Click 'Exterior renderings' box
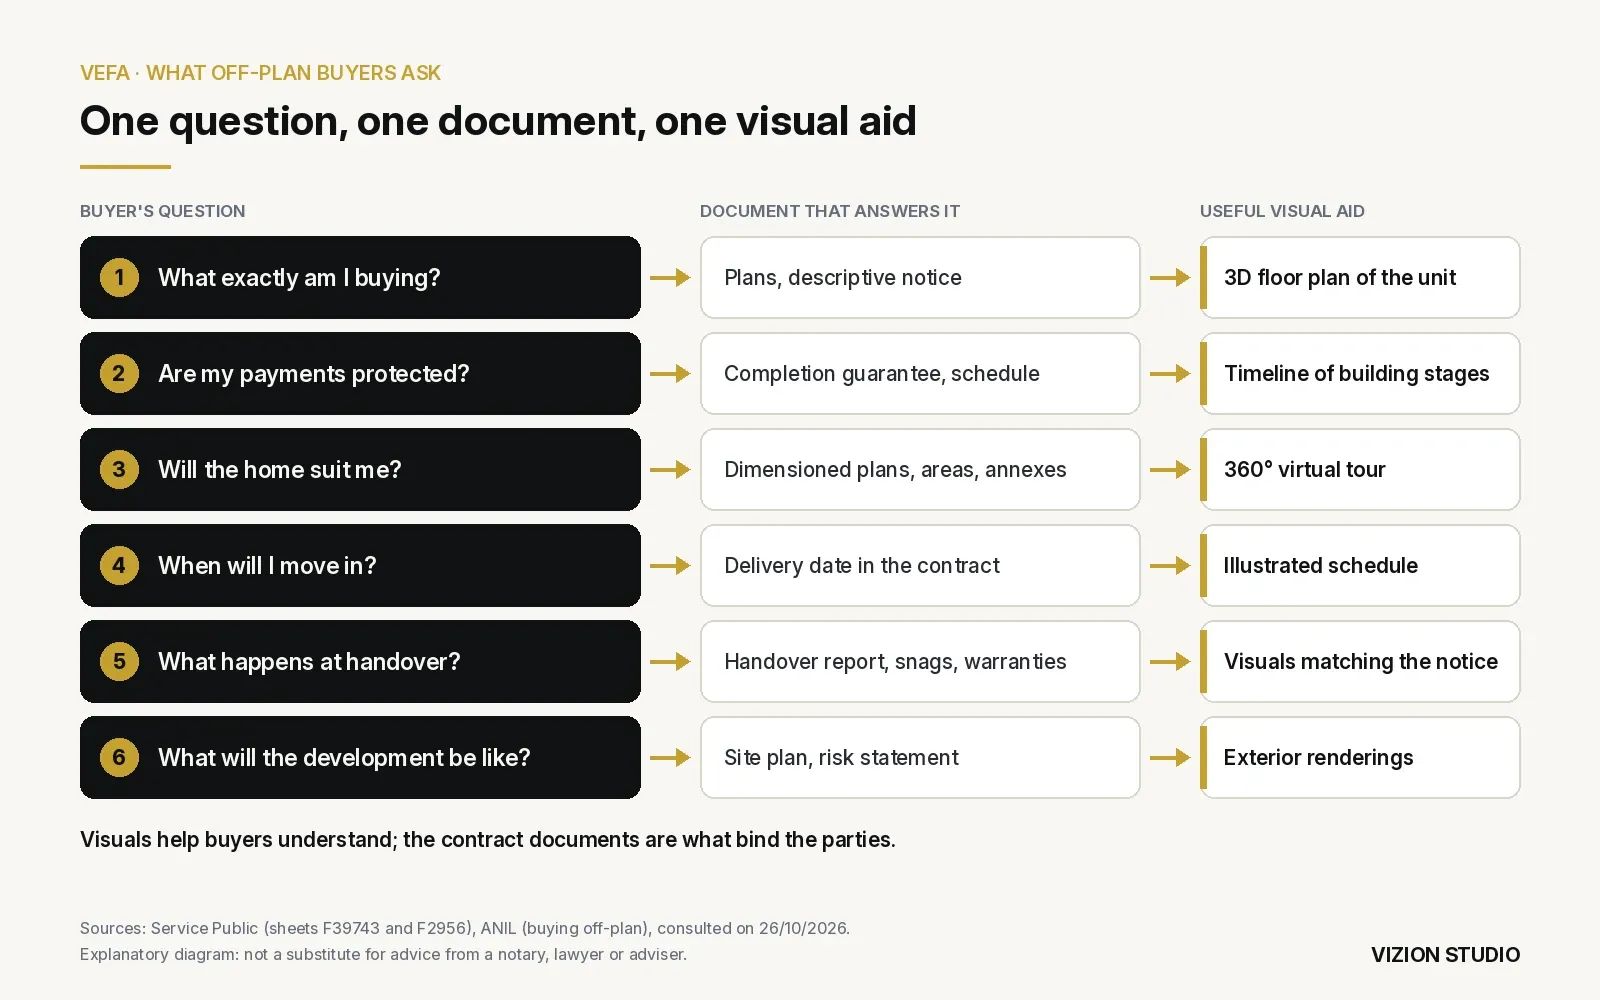Image resolution: width=1600 pixels, height=1000 pixels. (1360, 757)
